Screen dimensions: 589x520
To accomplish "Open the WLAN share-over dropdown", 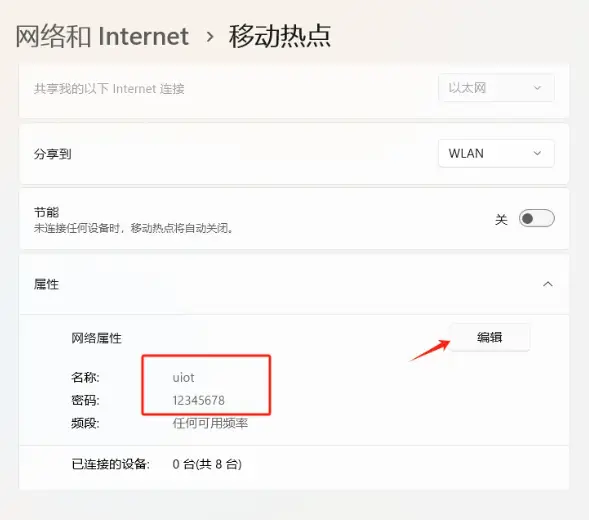I will (496, 153).
